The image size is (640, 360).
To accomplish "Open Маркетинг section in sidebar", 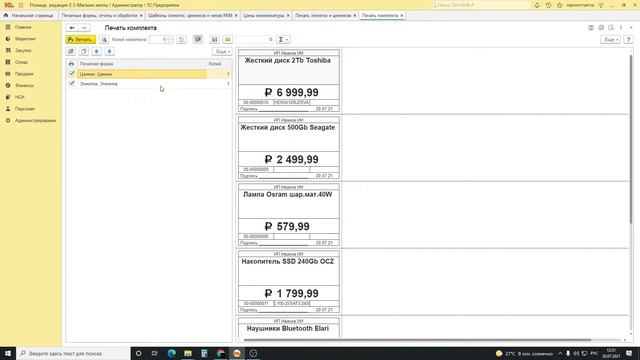I will pos(25,39).
